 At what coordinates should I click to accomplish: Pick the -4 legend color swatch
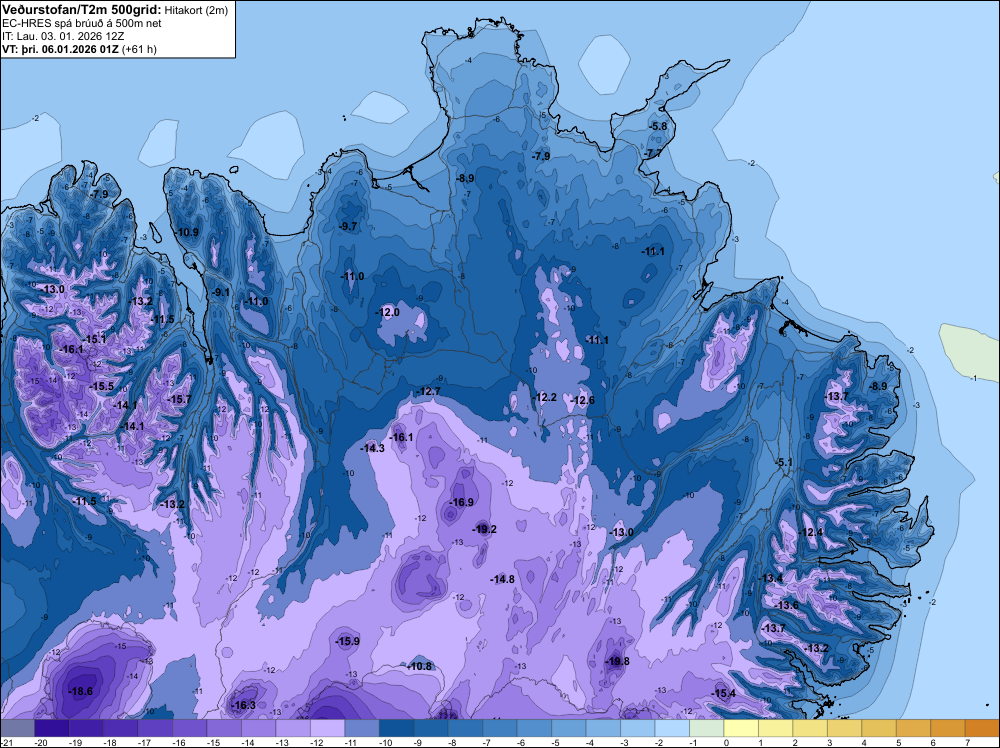603,728
